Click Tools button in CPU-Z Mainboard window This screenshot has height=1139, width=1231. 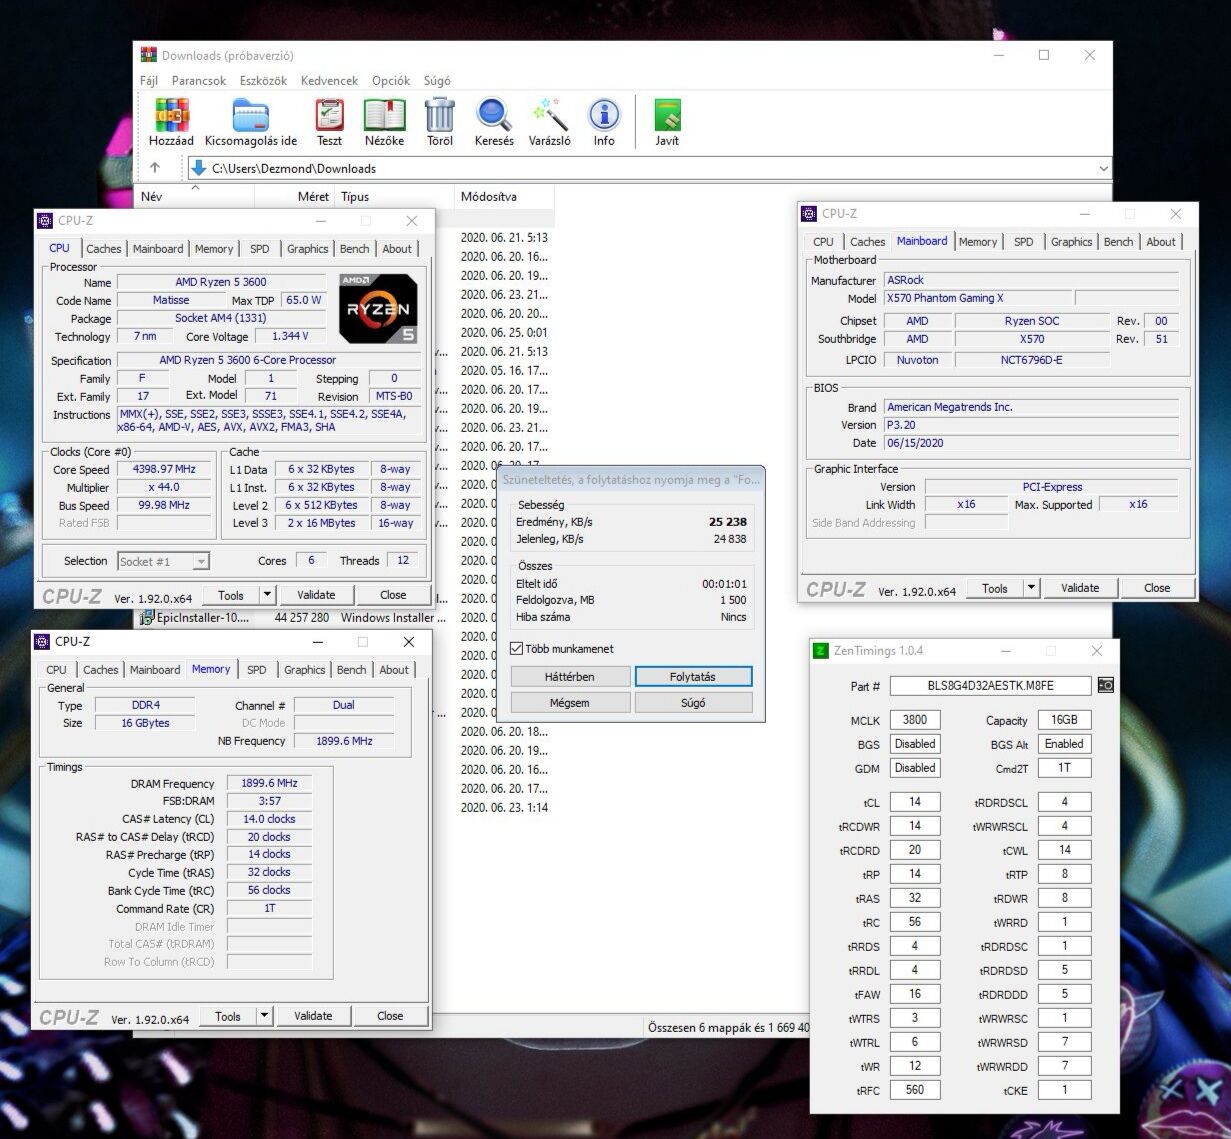click(x=995, y=588)
